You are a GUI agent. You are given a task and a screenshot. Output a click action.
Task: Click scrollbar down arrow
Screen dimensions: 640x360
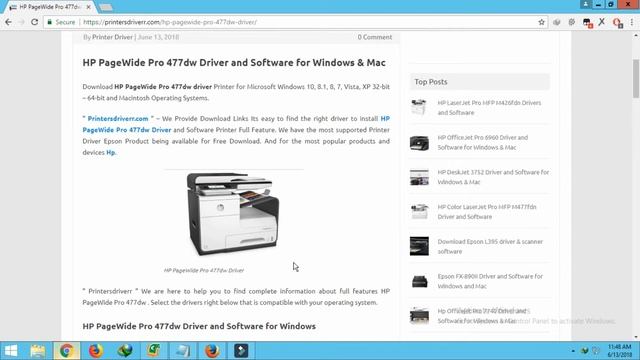click(636, 337)
